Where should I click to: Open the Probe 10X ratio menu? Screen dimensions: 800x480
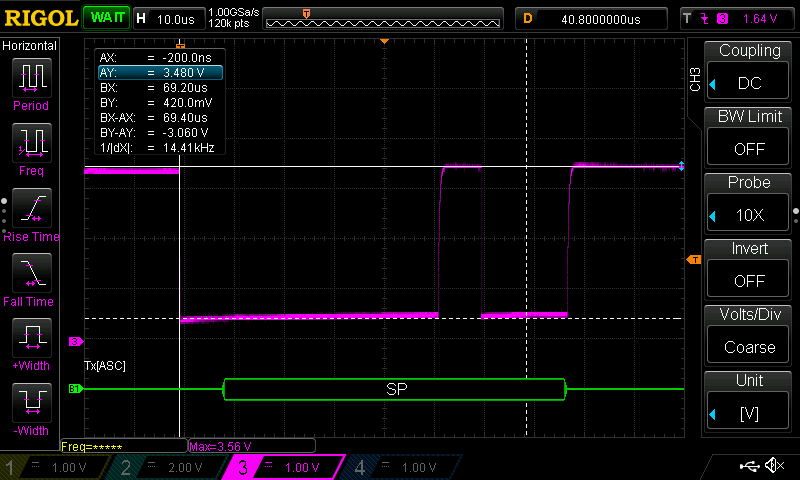pos(748,214)
